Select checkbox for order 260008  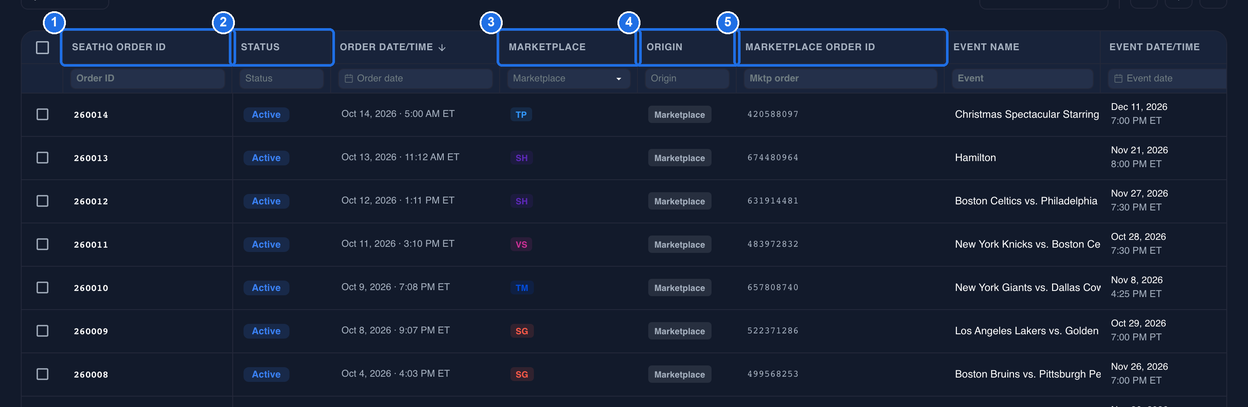(42, 374)
